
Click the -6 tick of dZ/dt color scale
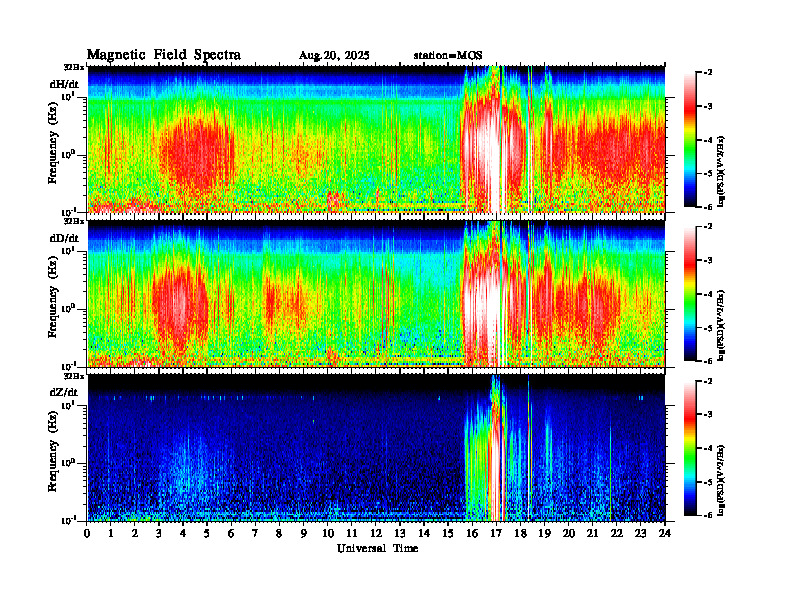coord(709,515)
